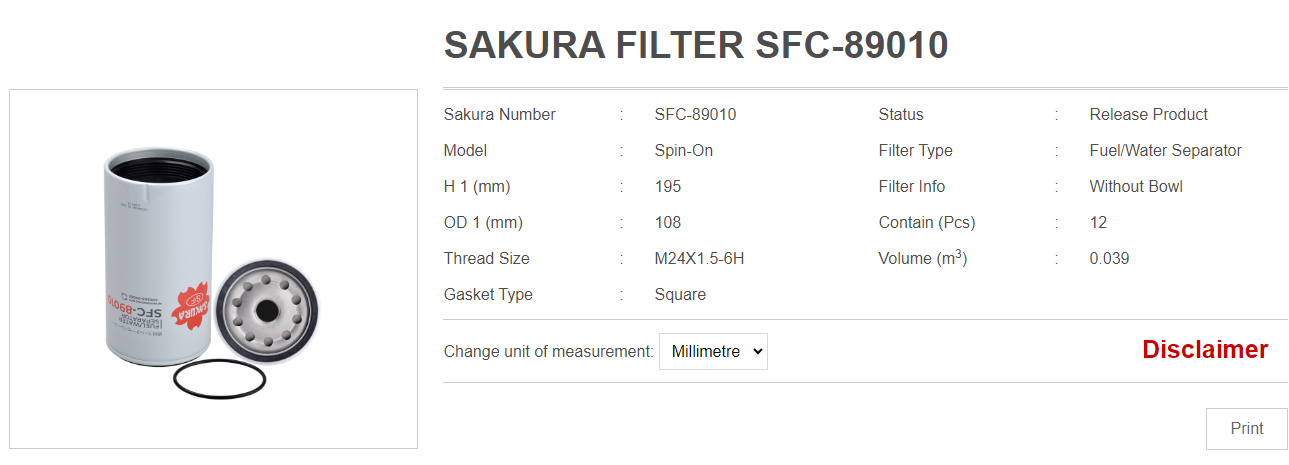This screenshot has width=1289, height=465.
Task: Click the red Disclaimer link
Action: coord(1205,349)
